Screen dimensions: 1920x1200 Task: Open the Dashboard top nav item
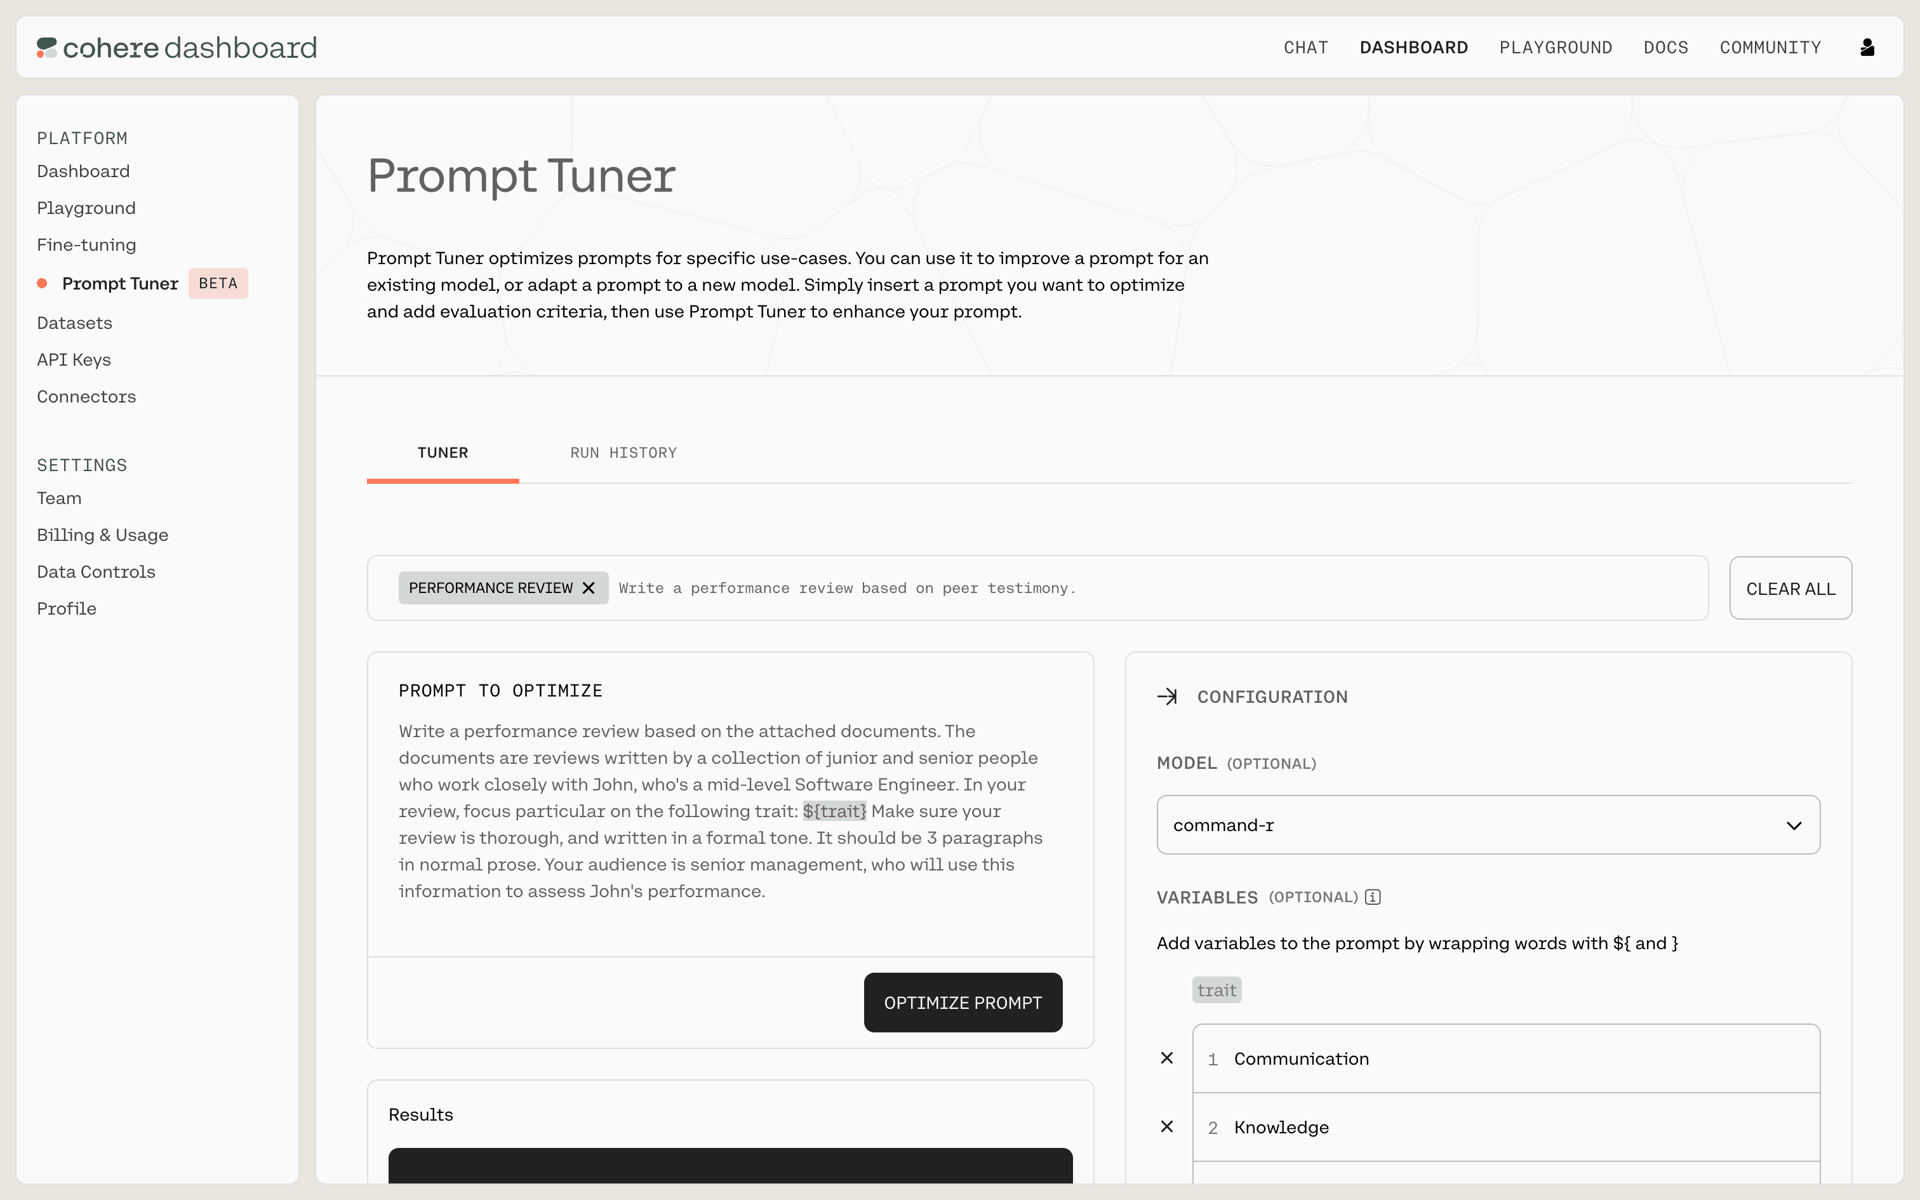click(x=1413, y=47)
